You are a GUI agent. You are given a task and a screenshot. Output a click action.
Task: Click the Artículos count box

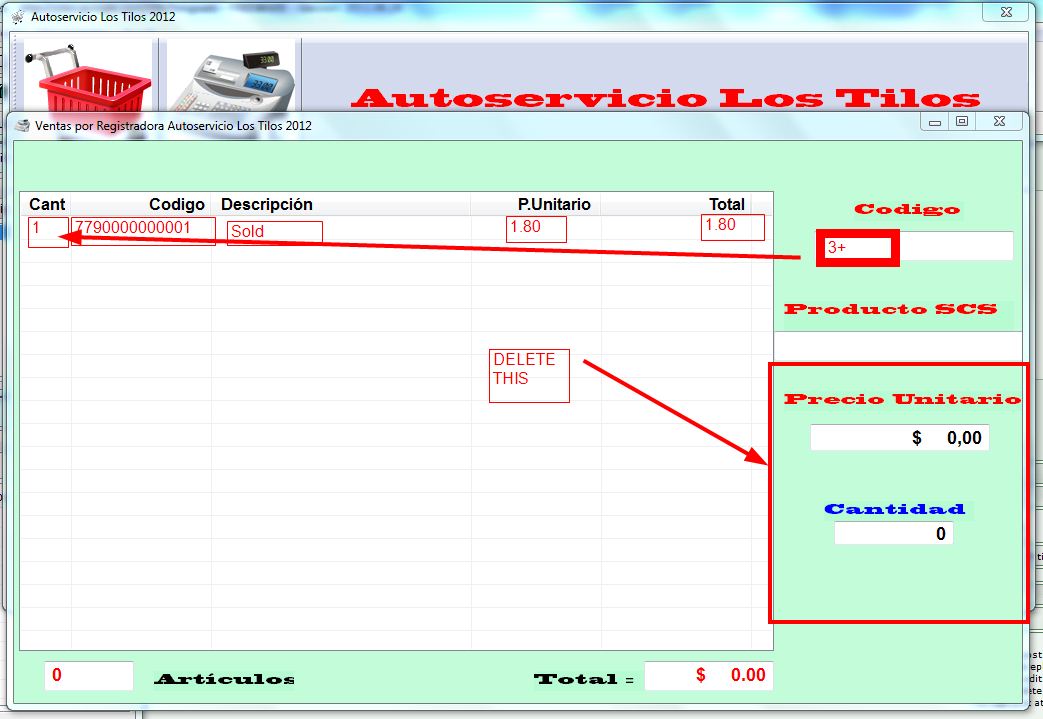(x=88, y=676)
